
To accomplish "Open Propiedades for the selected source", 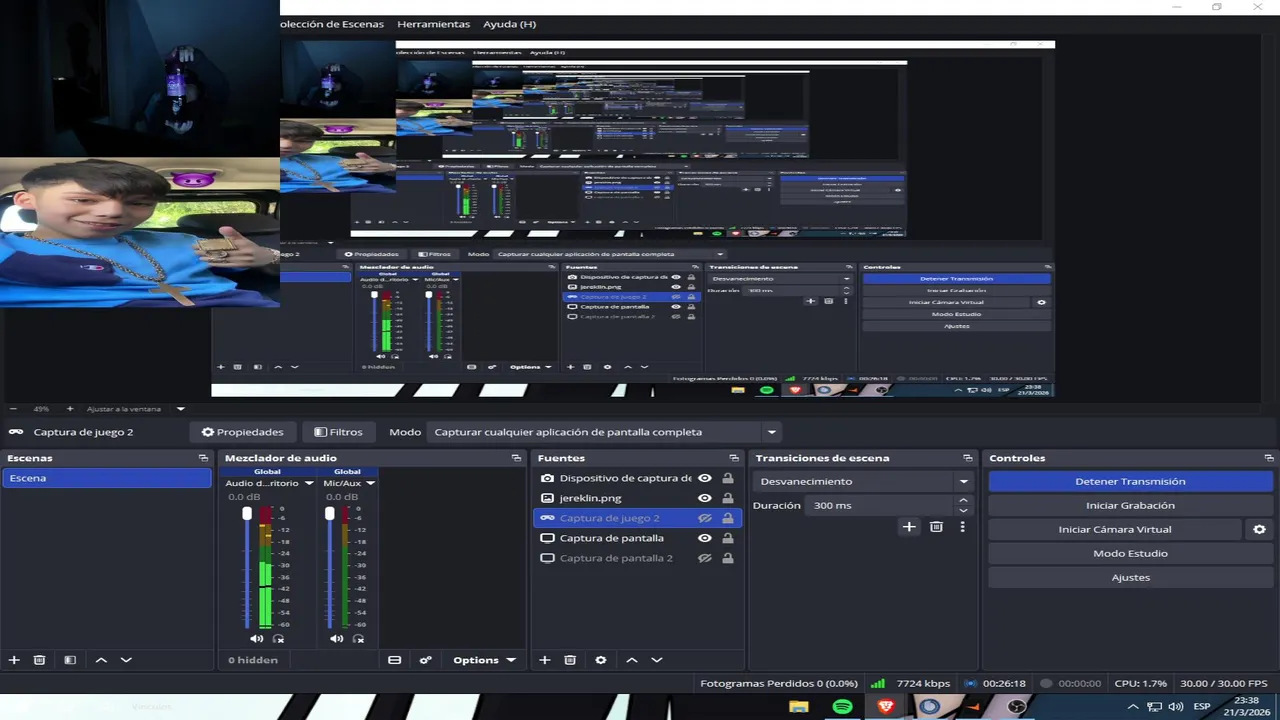I will point(243,432).
